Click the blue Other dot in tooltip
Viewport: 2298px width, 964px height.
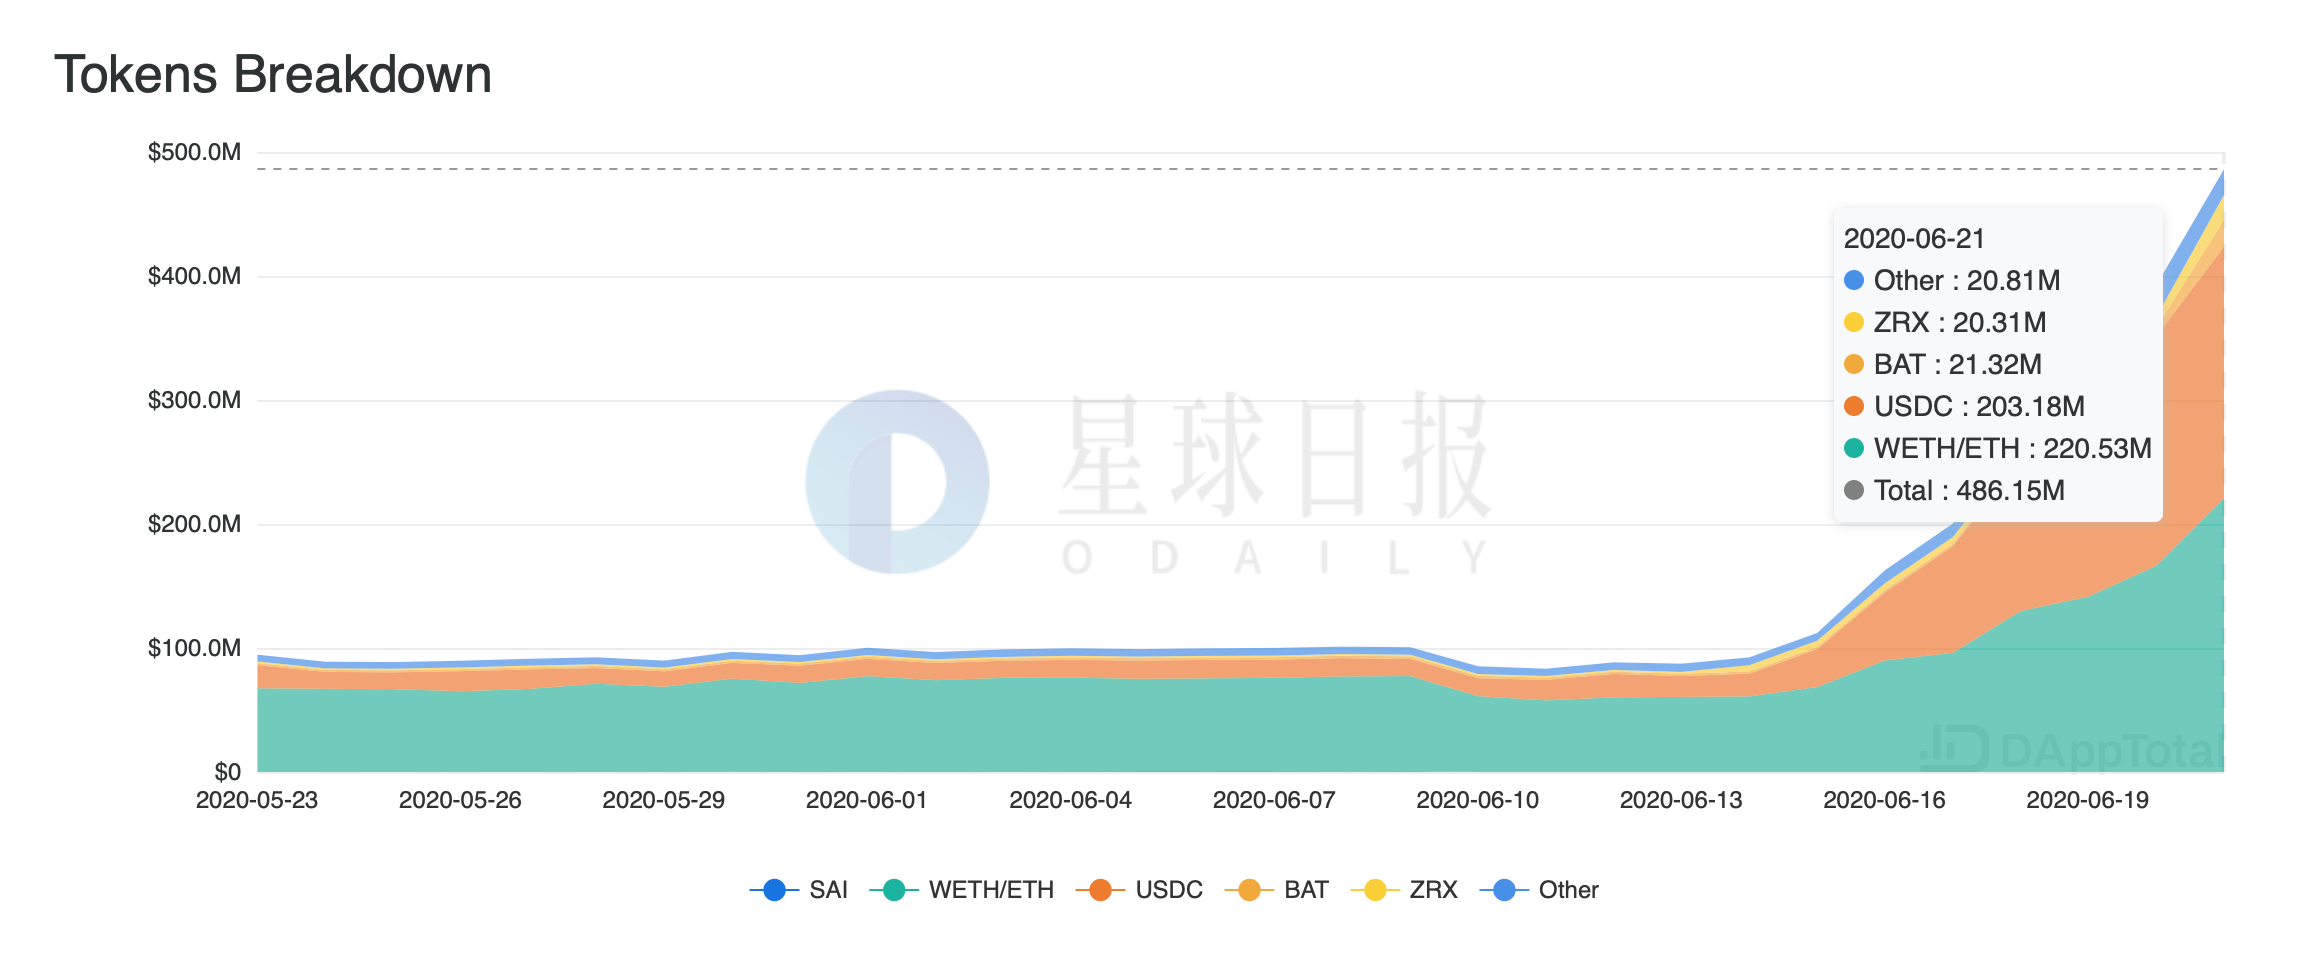(1854, 281)
